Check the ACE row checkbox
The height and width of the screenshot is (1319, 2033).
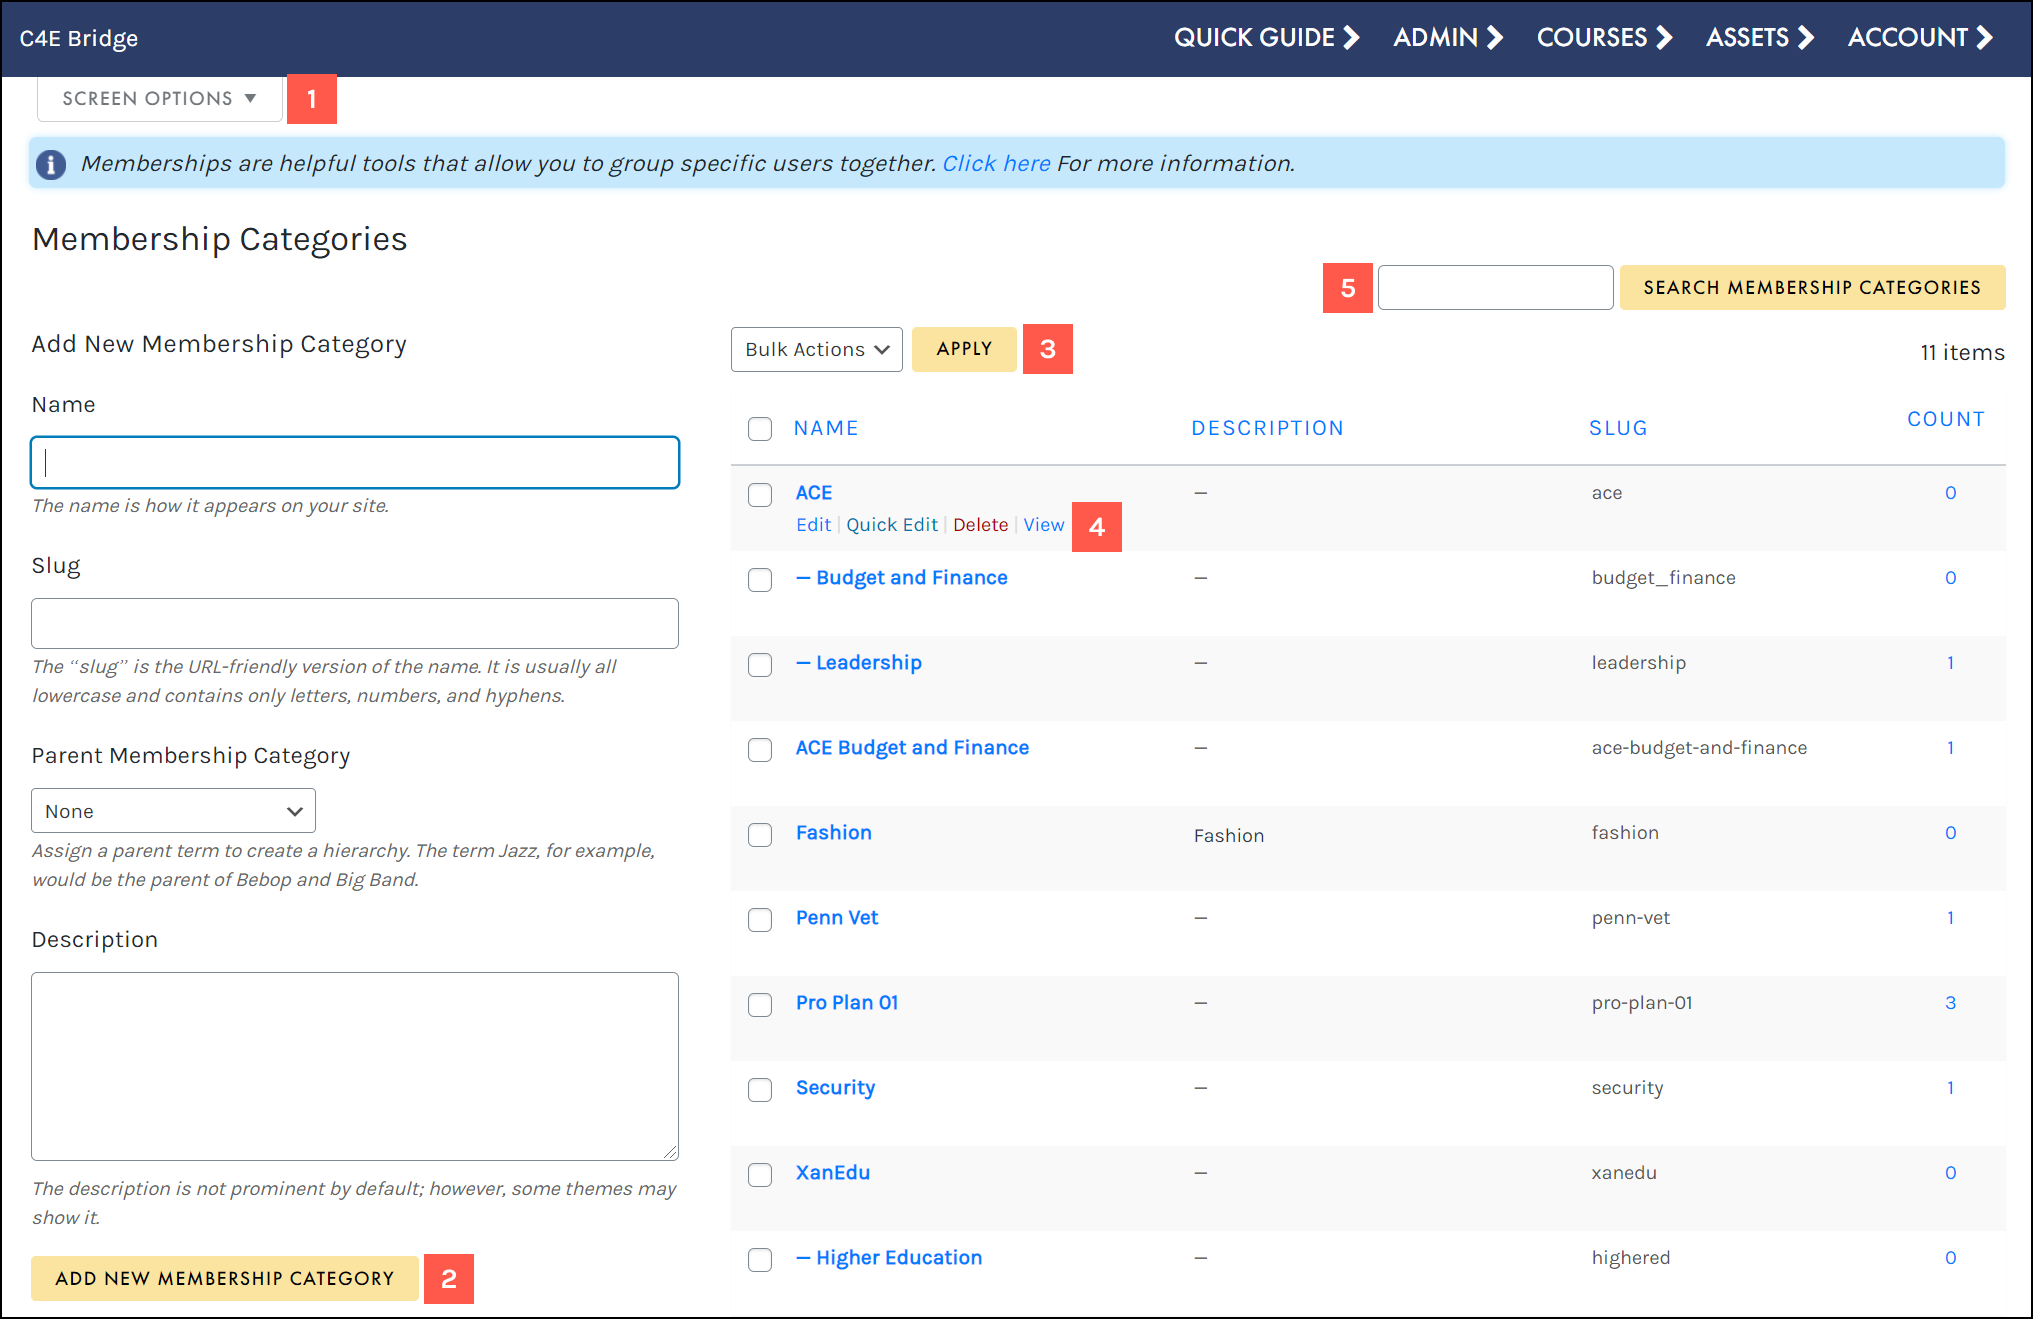(760, 495)
